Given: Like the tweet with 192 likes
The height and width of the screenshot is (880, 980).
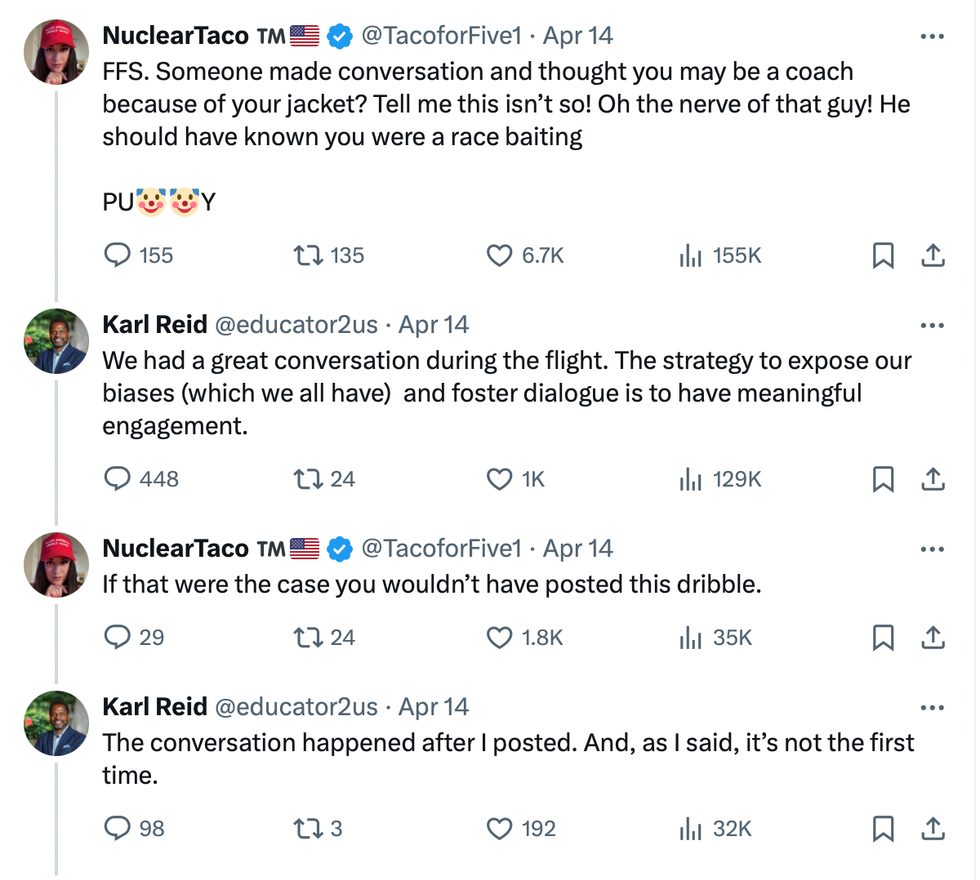Looking at the screenshot, I should point(499,828).
